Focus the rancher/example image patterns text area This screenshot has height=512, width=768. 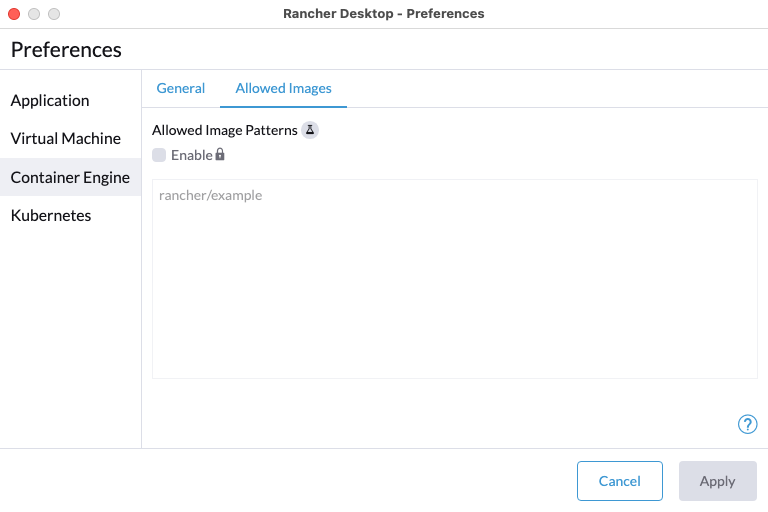click(454, 278)
